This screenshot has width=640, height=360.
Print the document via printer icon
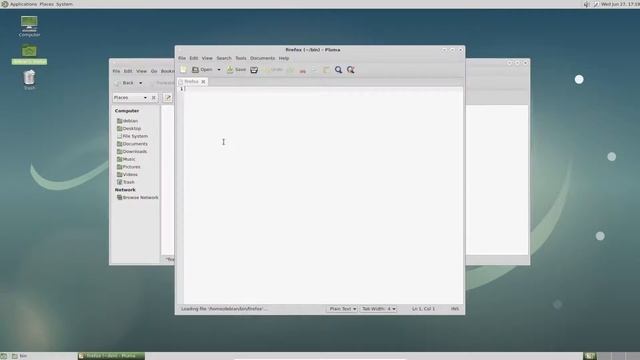tap(254, 70)
